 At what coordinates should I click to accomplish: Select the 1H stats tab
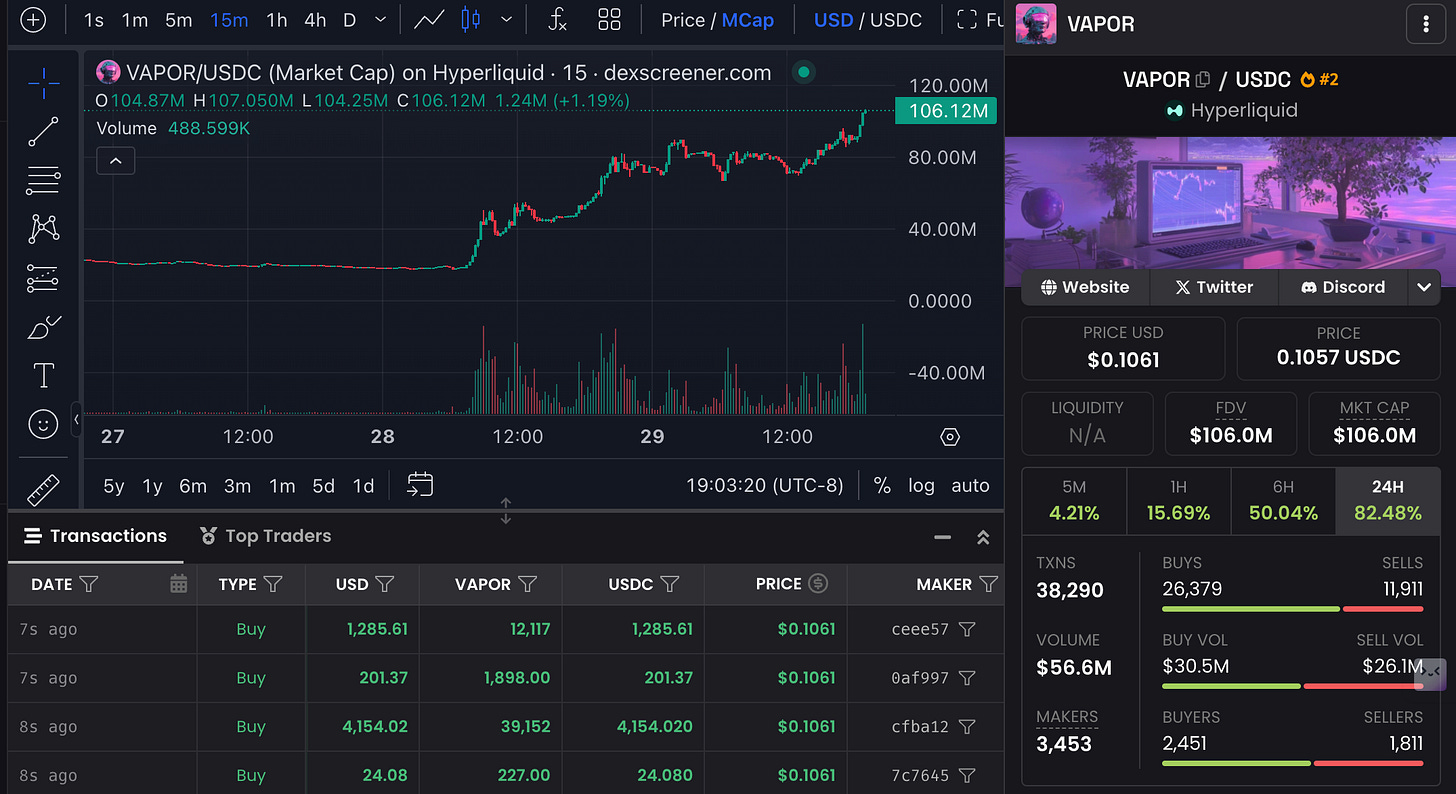1179,501
